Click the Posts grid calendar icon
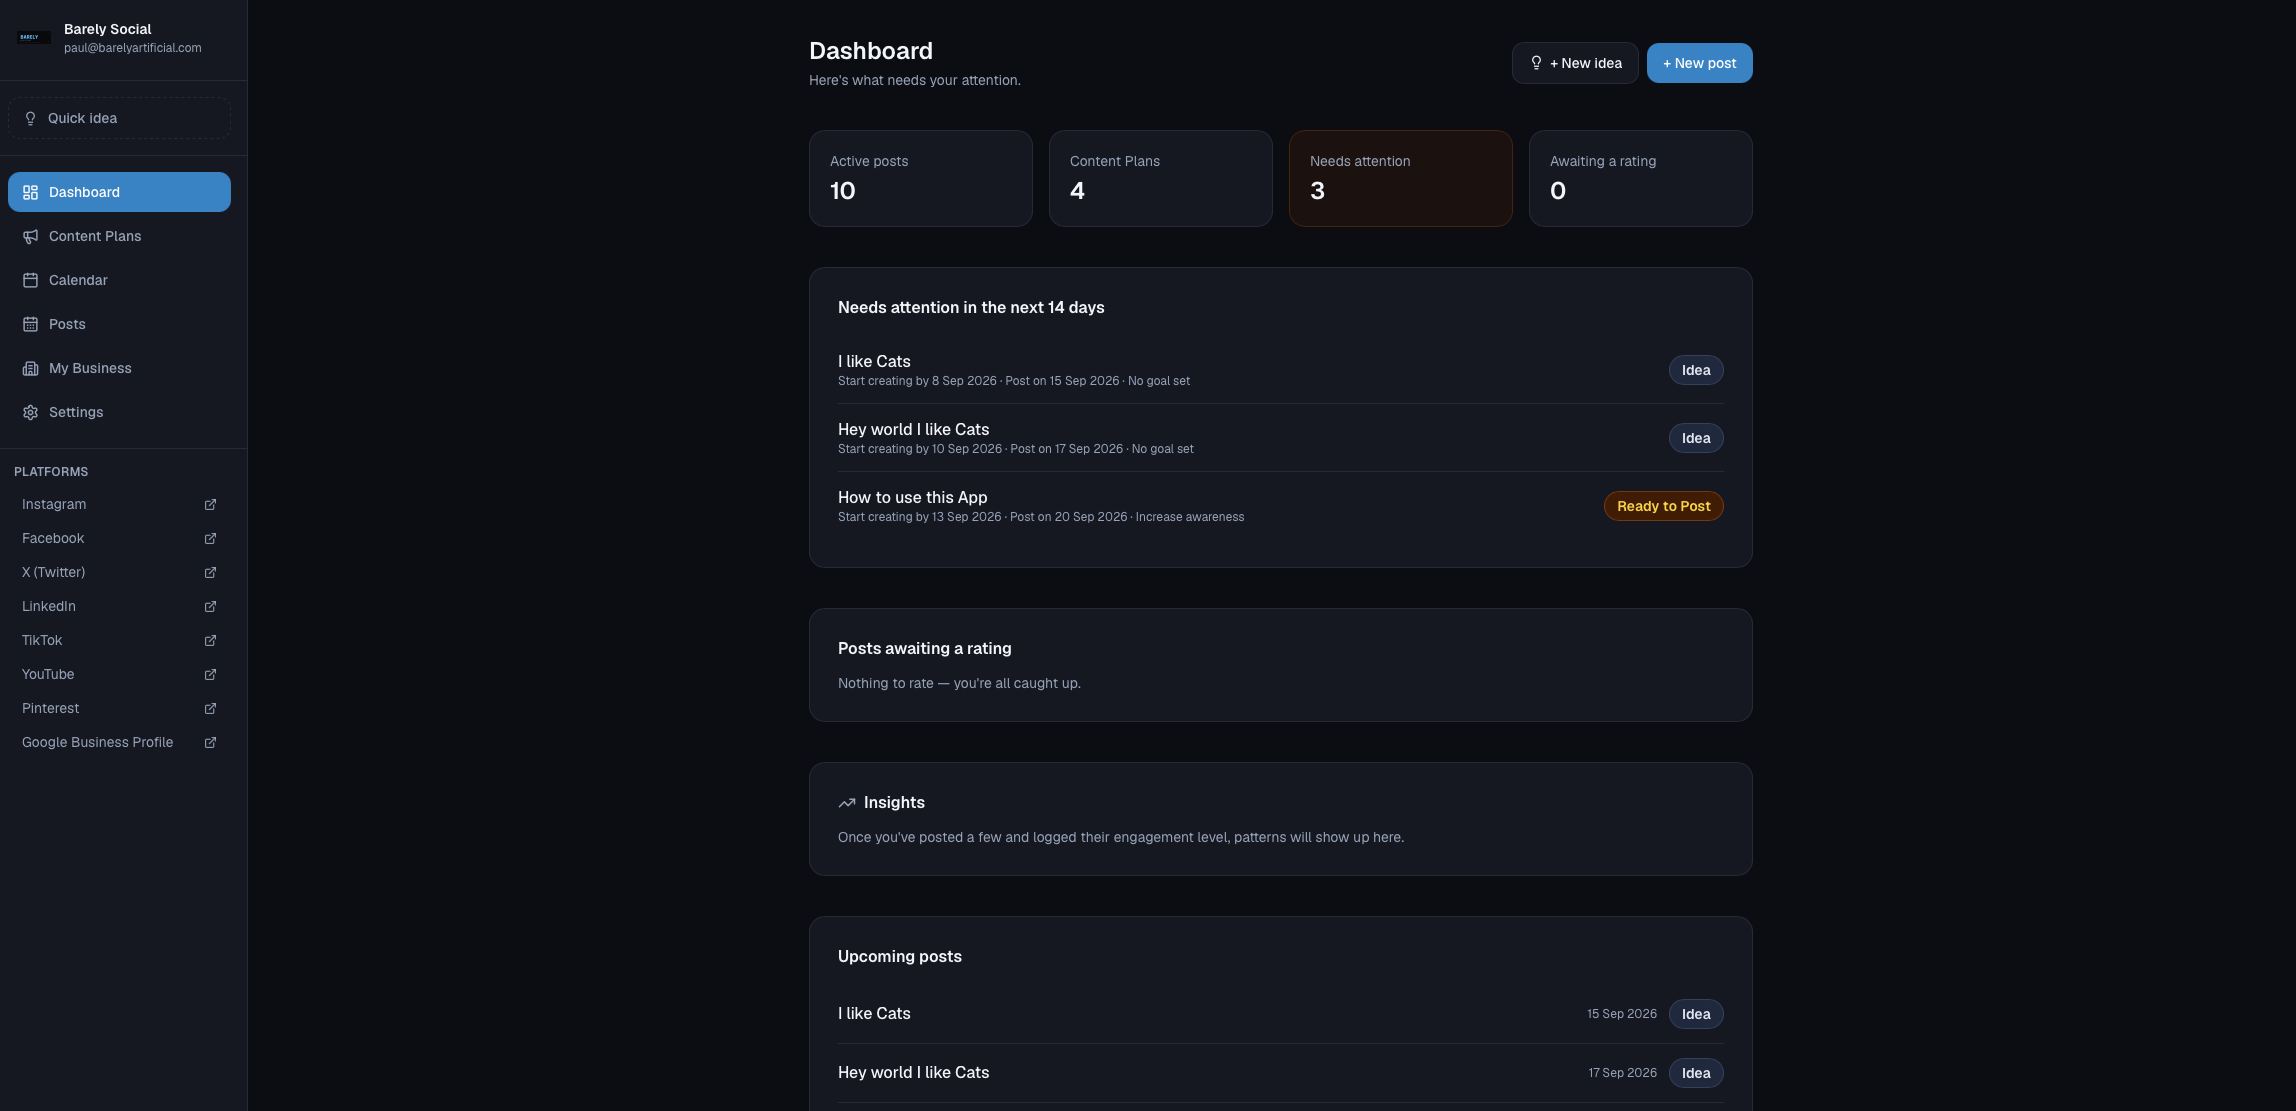This screenshot has width=2296, height=1111. [x=31, y=324]
